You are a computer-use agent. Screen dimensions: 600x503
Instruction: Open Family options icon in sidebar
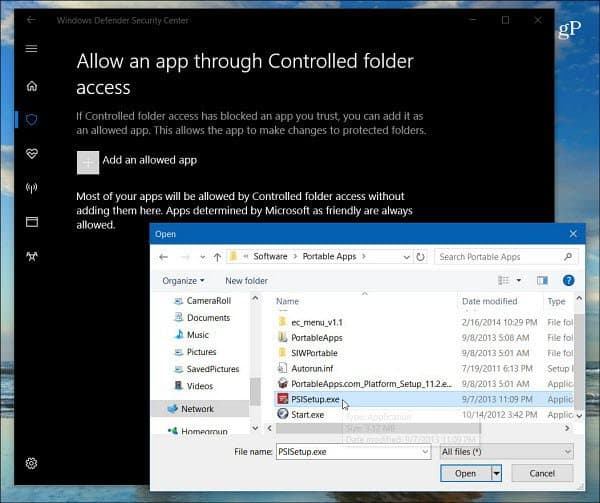(32, 256)
